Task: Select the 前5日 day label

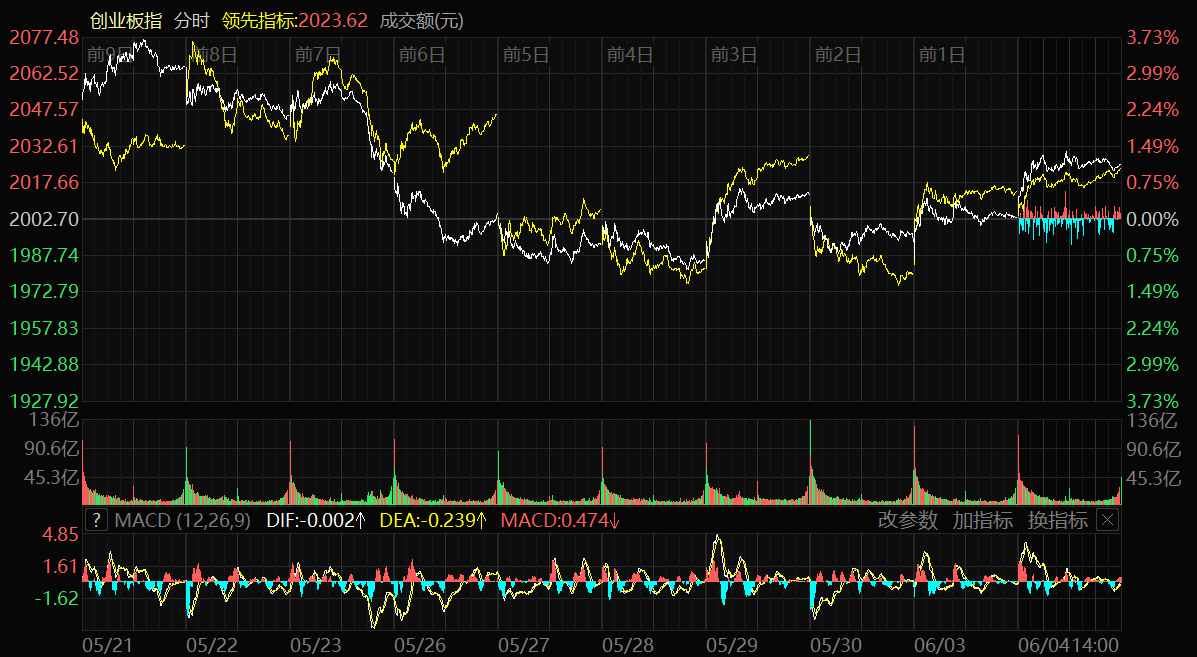Action: click(x=526, y=54)
